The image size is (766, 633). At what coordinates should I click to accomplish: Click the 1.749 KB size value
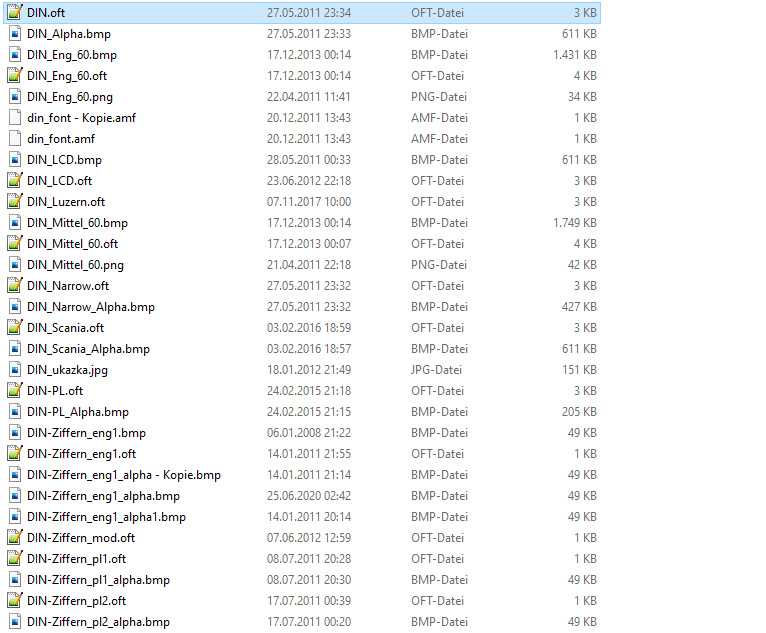[x=574, y=223]
